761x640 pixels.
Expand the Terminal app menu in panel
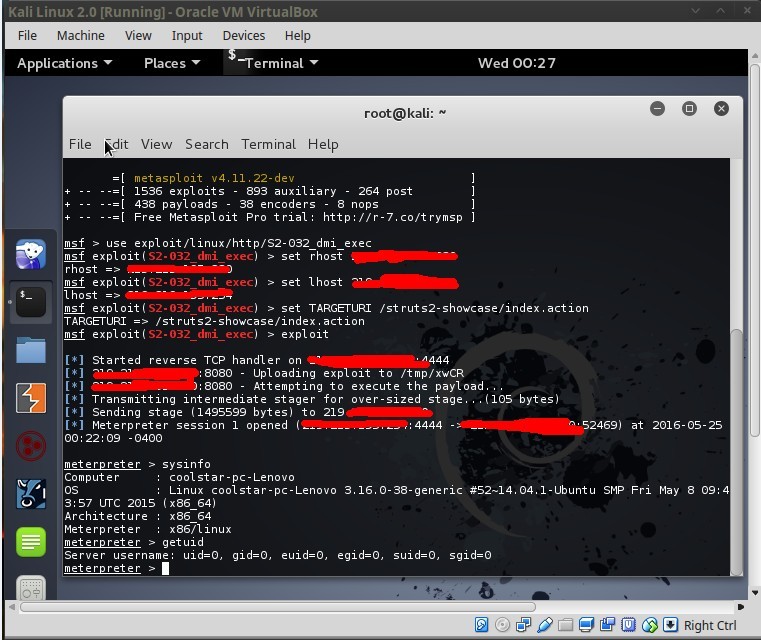(x=273, y=62)
